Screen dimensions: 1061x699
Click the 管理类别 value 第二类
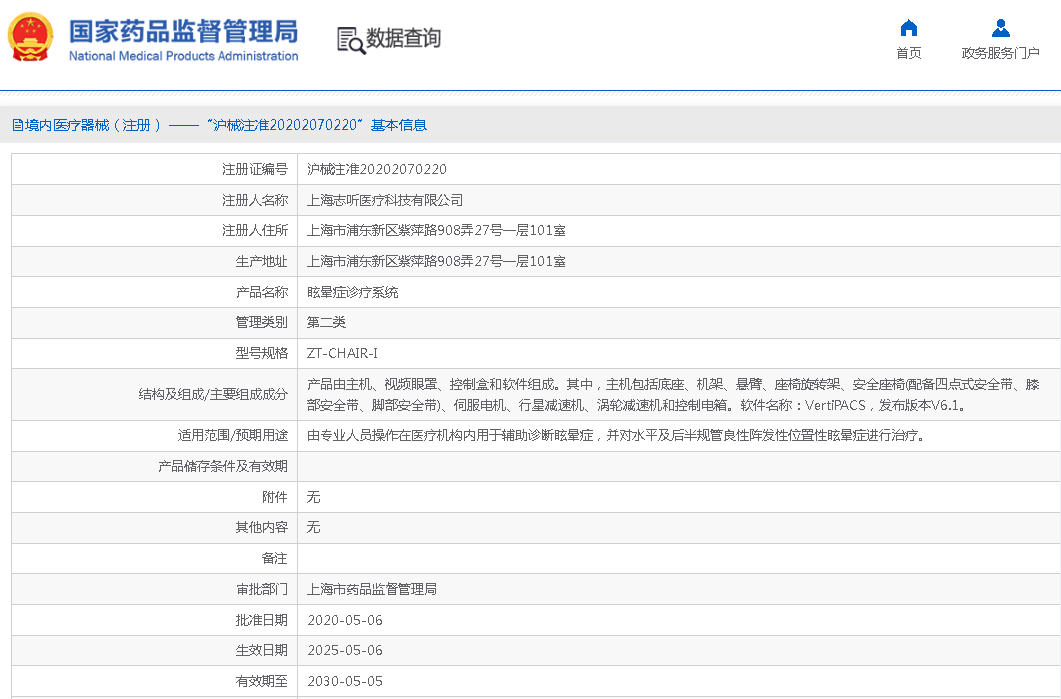[326, 322]
